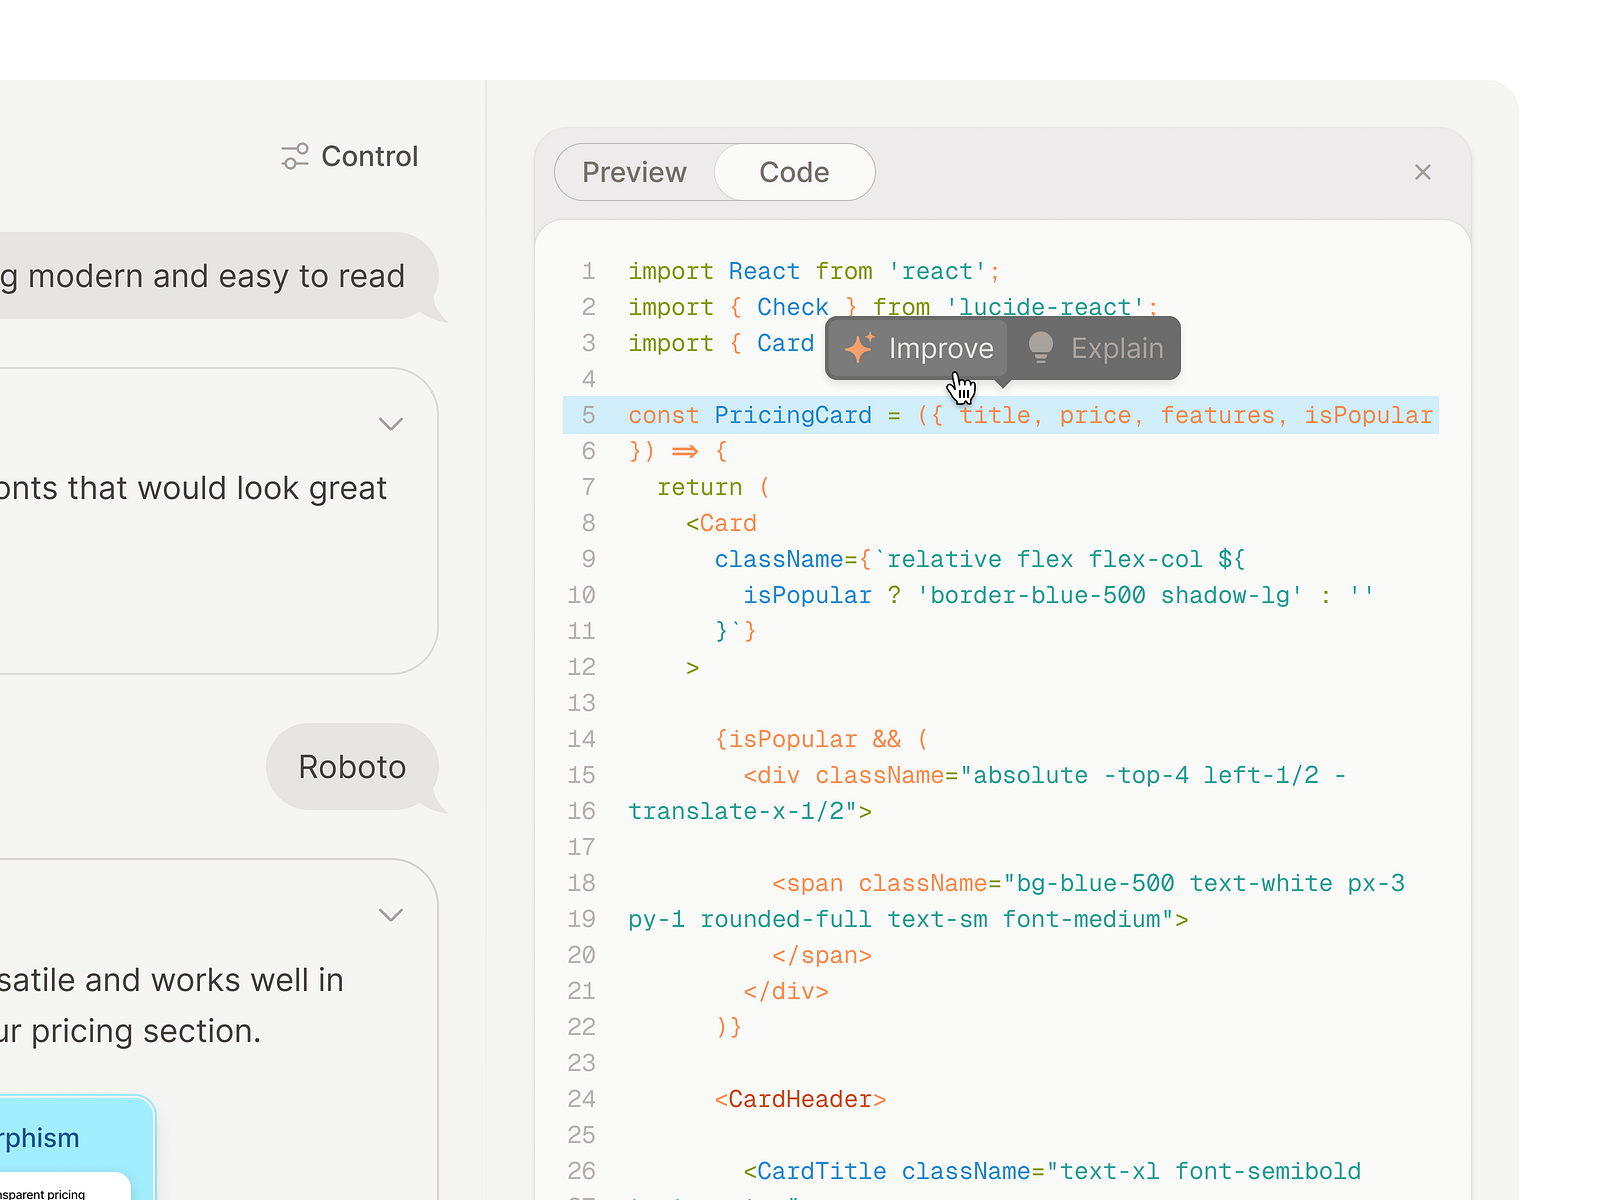This screenshot has height=1200, width=1600.
Task: Click the lightbulb icon beside Explain
Action: (x=1040, y=348)
